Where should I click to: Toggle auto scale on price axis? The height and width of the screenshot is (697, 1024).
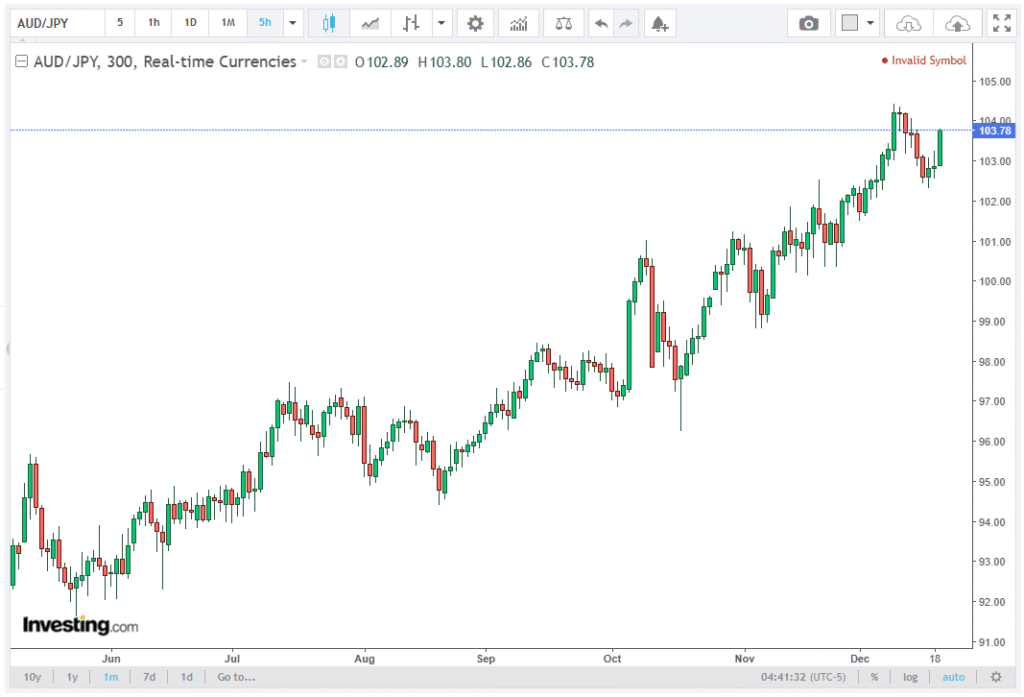(953, 677)
